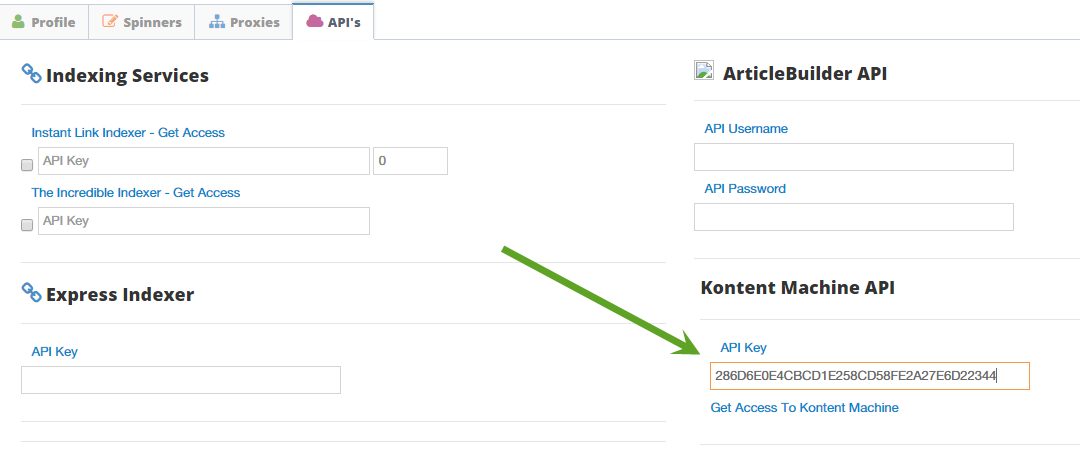Image resolution: width=1080 pixels, height=463 pixels.
Task: Click the orange Spinners edit icon
Action: tap(110, 21)
